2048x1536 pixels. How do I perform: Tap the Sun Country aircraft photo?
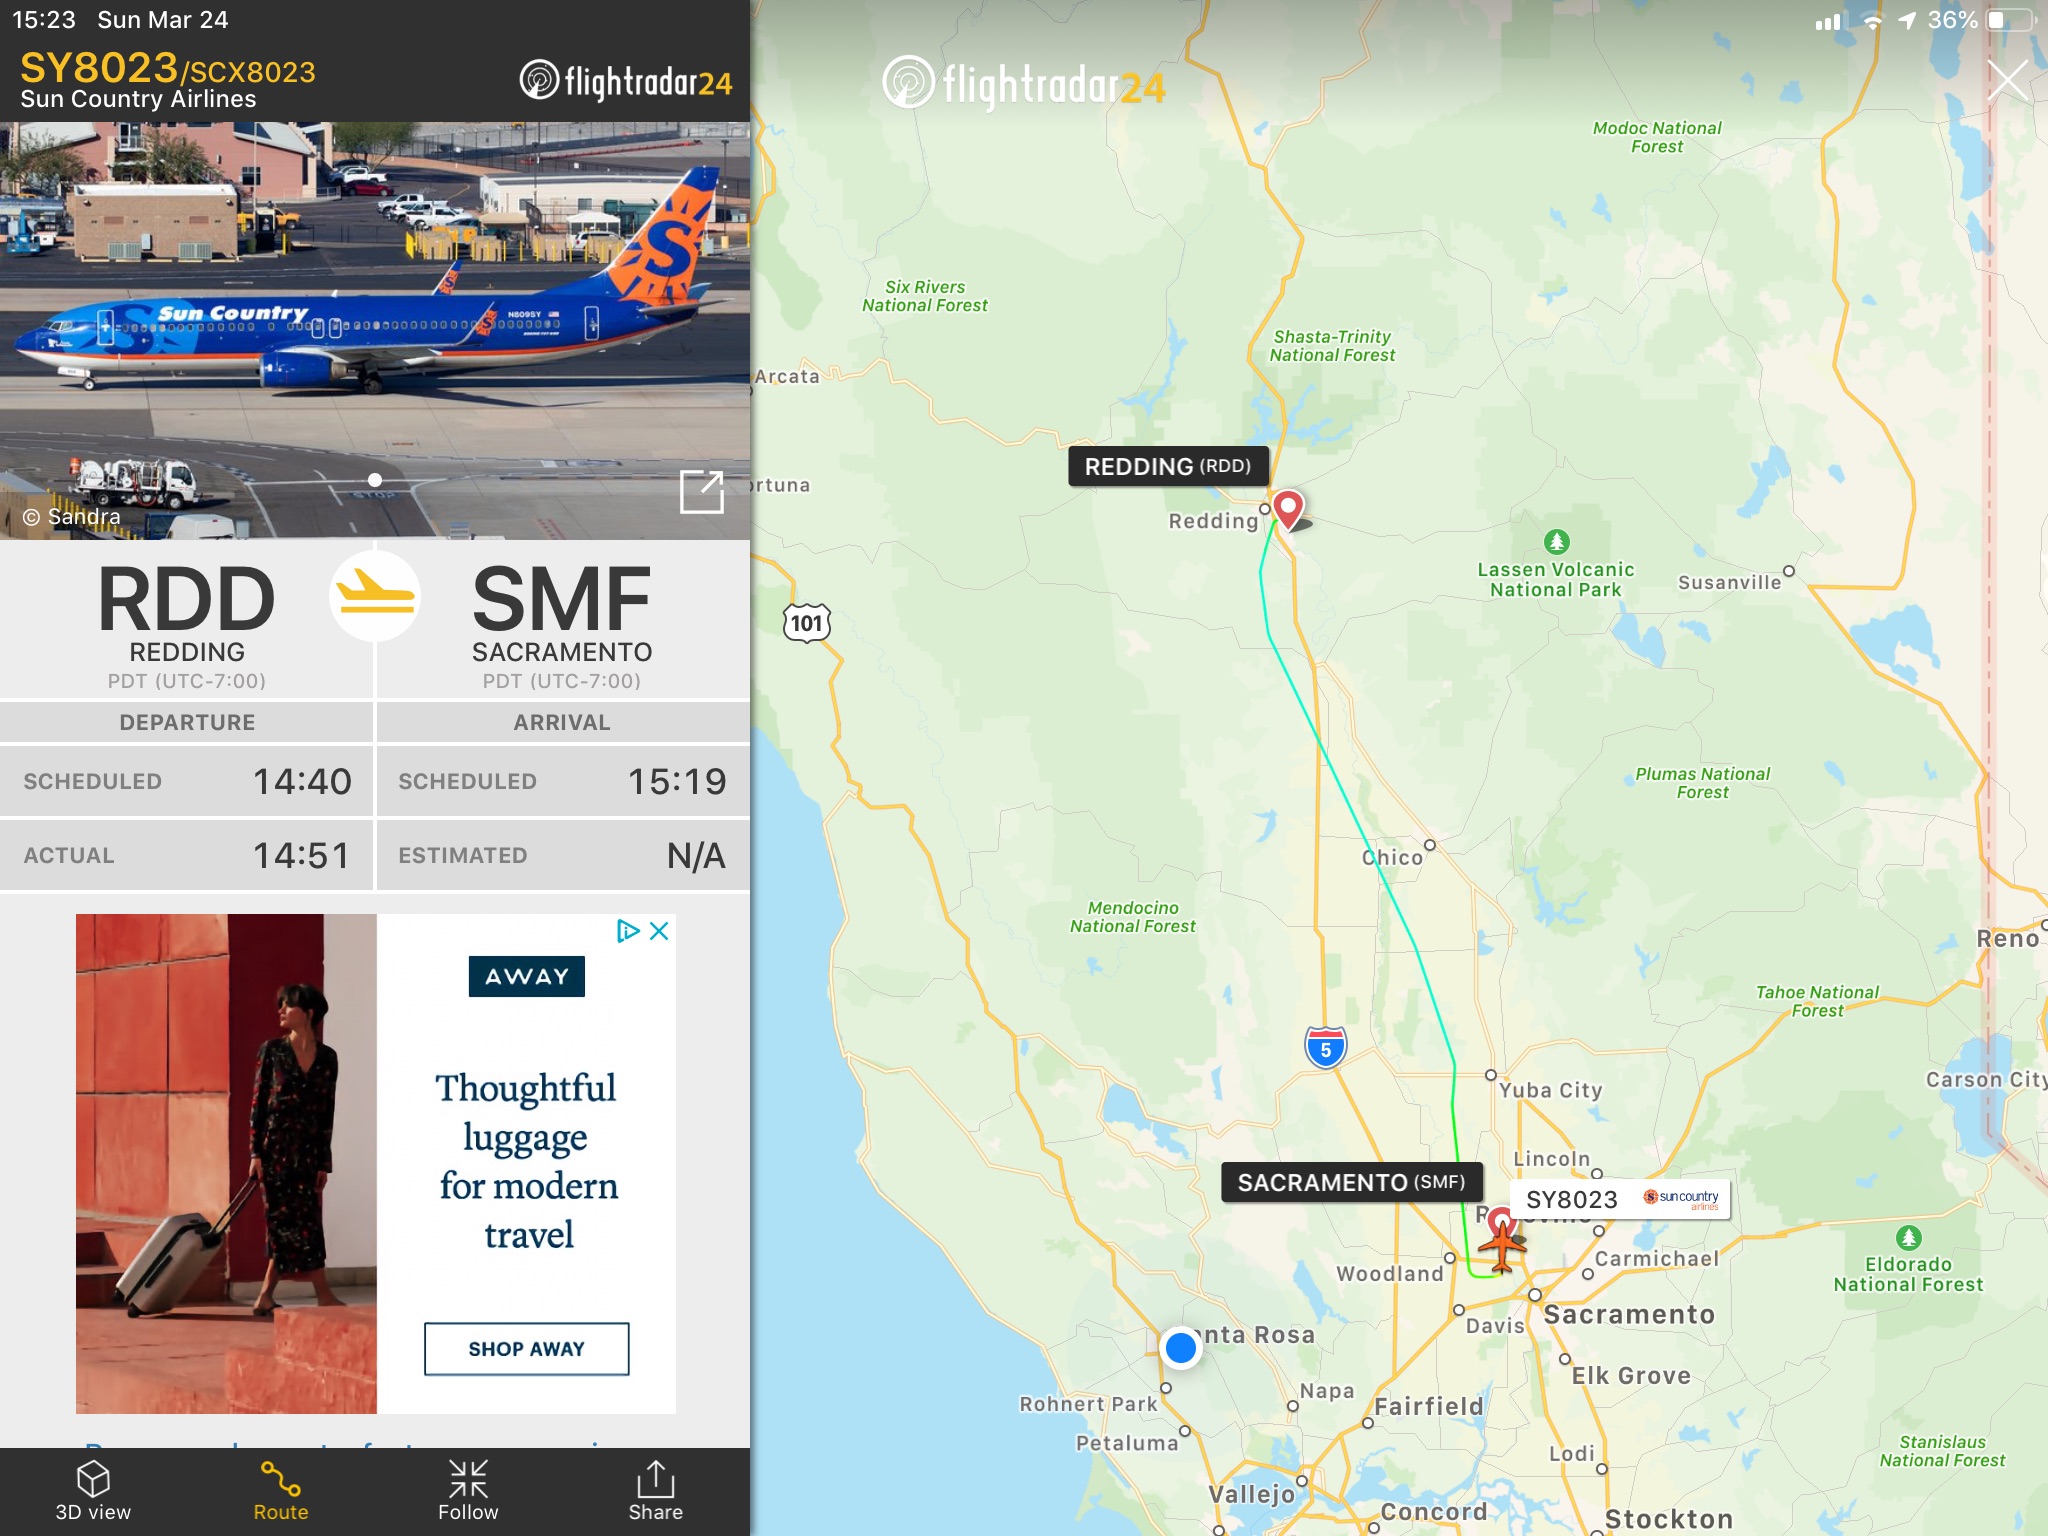(x=375, y=330)
